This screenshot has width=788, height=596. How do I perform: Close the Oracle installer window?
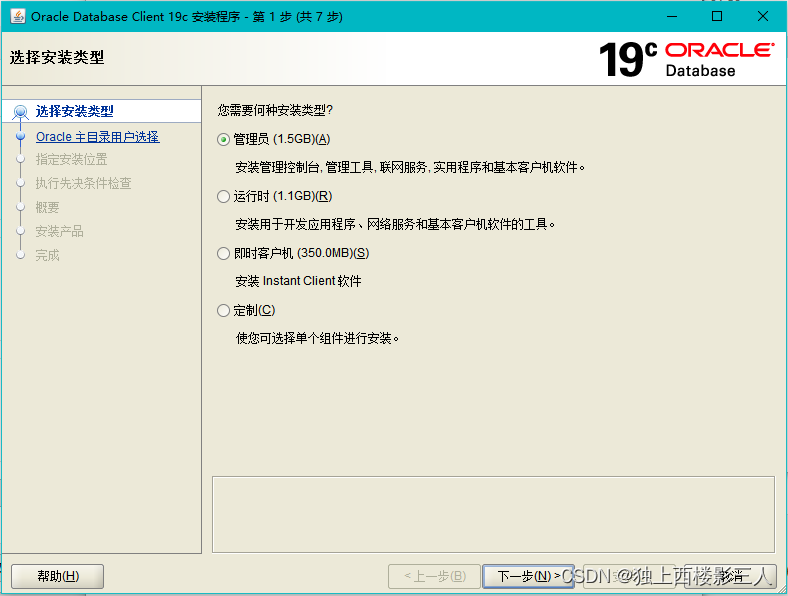pyautogui.click(x=762, y=17)
